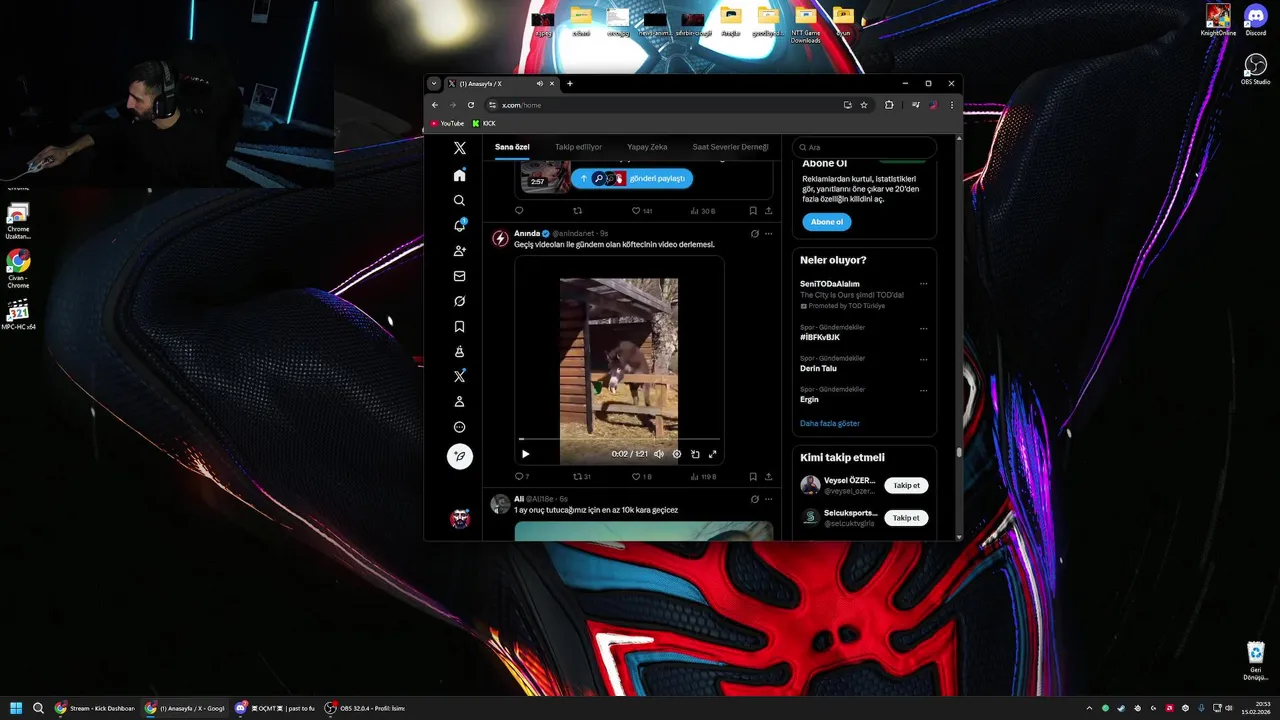Mute the Anasayfa tab audio speaker icon
This screenshot has height=720, width=1280.
(x=539, y=83)
